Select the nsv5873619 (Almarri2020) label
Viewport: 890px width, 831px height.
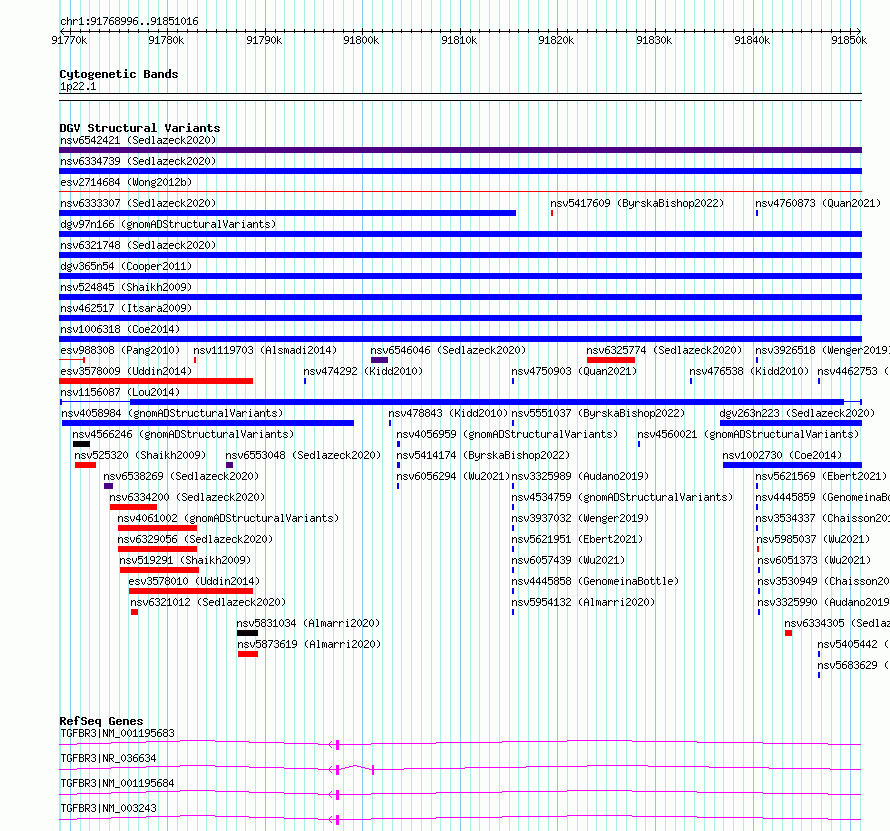[309, 644]
